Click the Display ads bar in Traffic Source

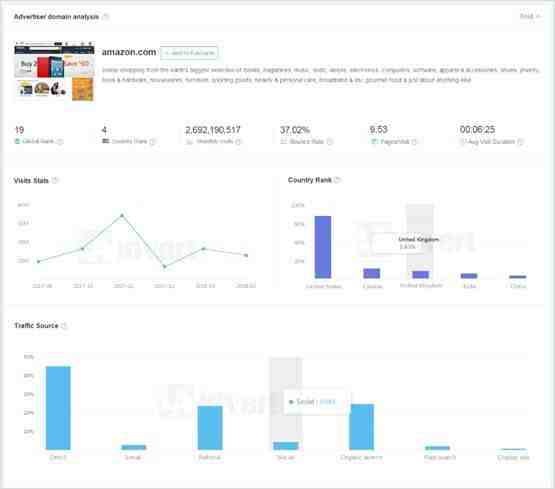tap(514, 449)
